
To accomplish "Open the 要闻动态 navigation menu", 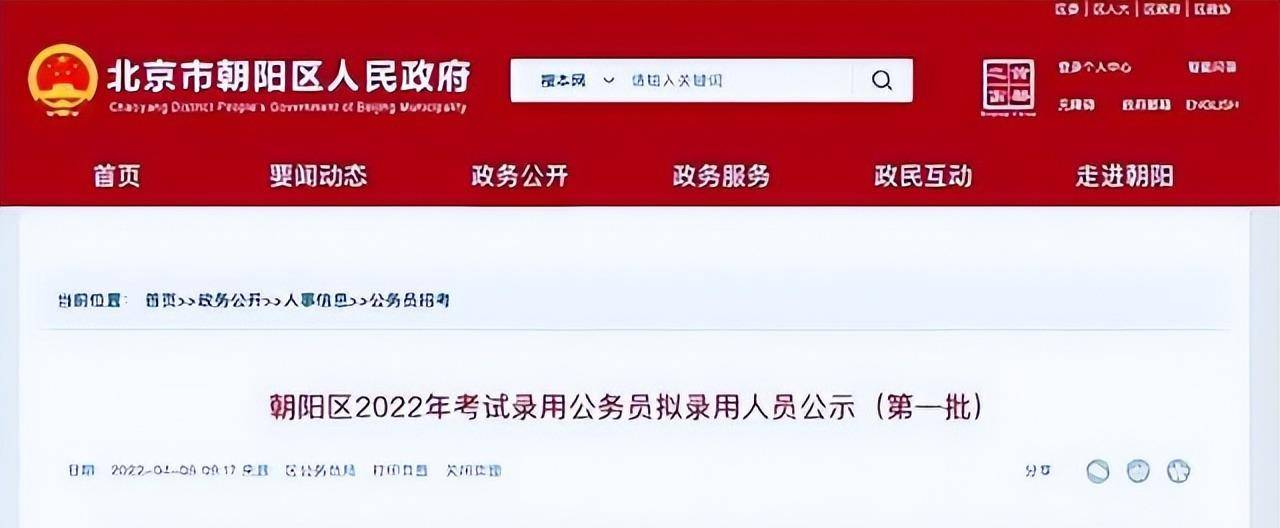I will point(318,176).
